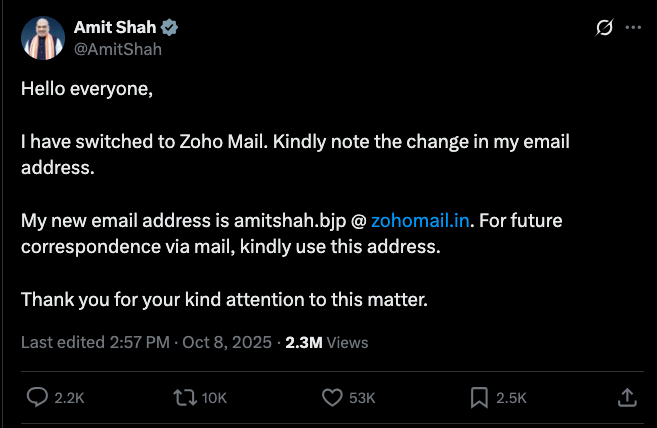Click the 2.5K bookmarks count
The width and height of the screenshot is (657, 428).
coord(511,398)
